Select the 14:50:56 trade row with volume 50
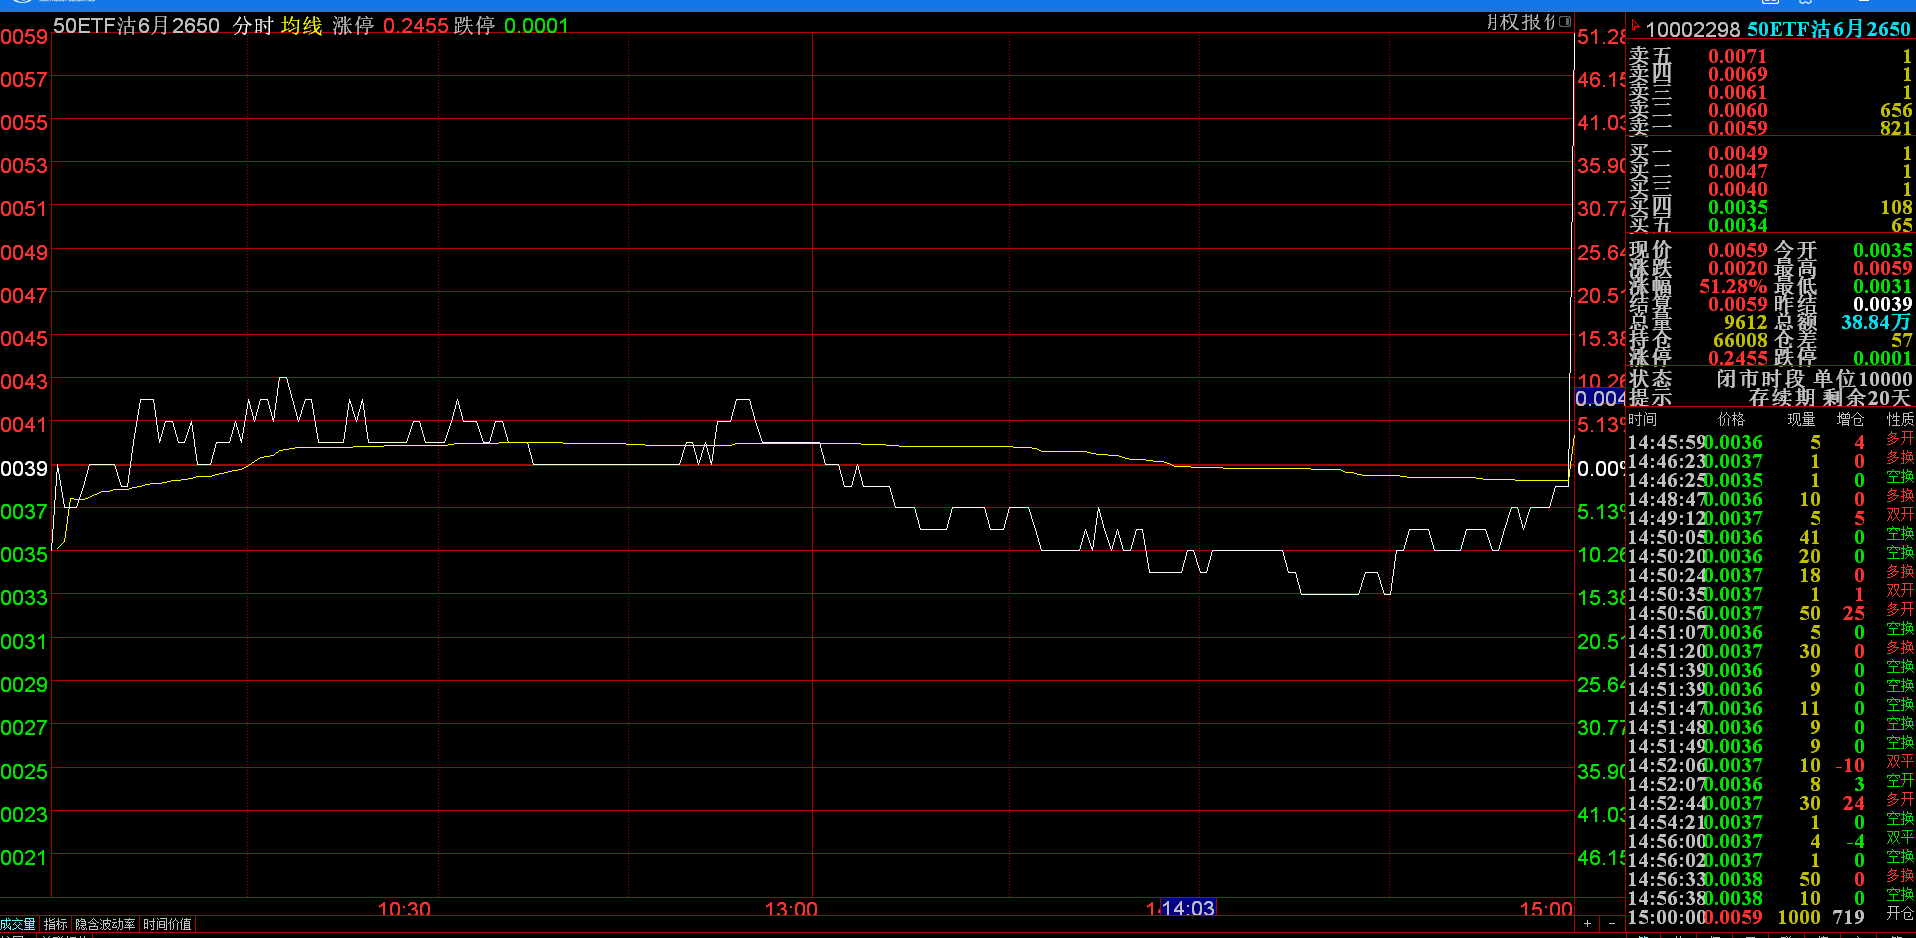 coord(1771,613)
